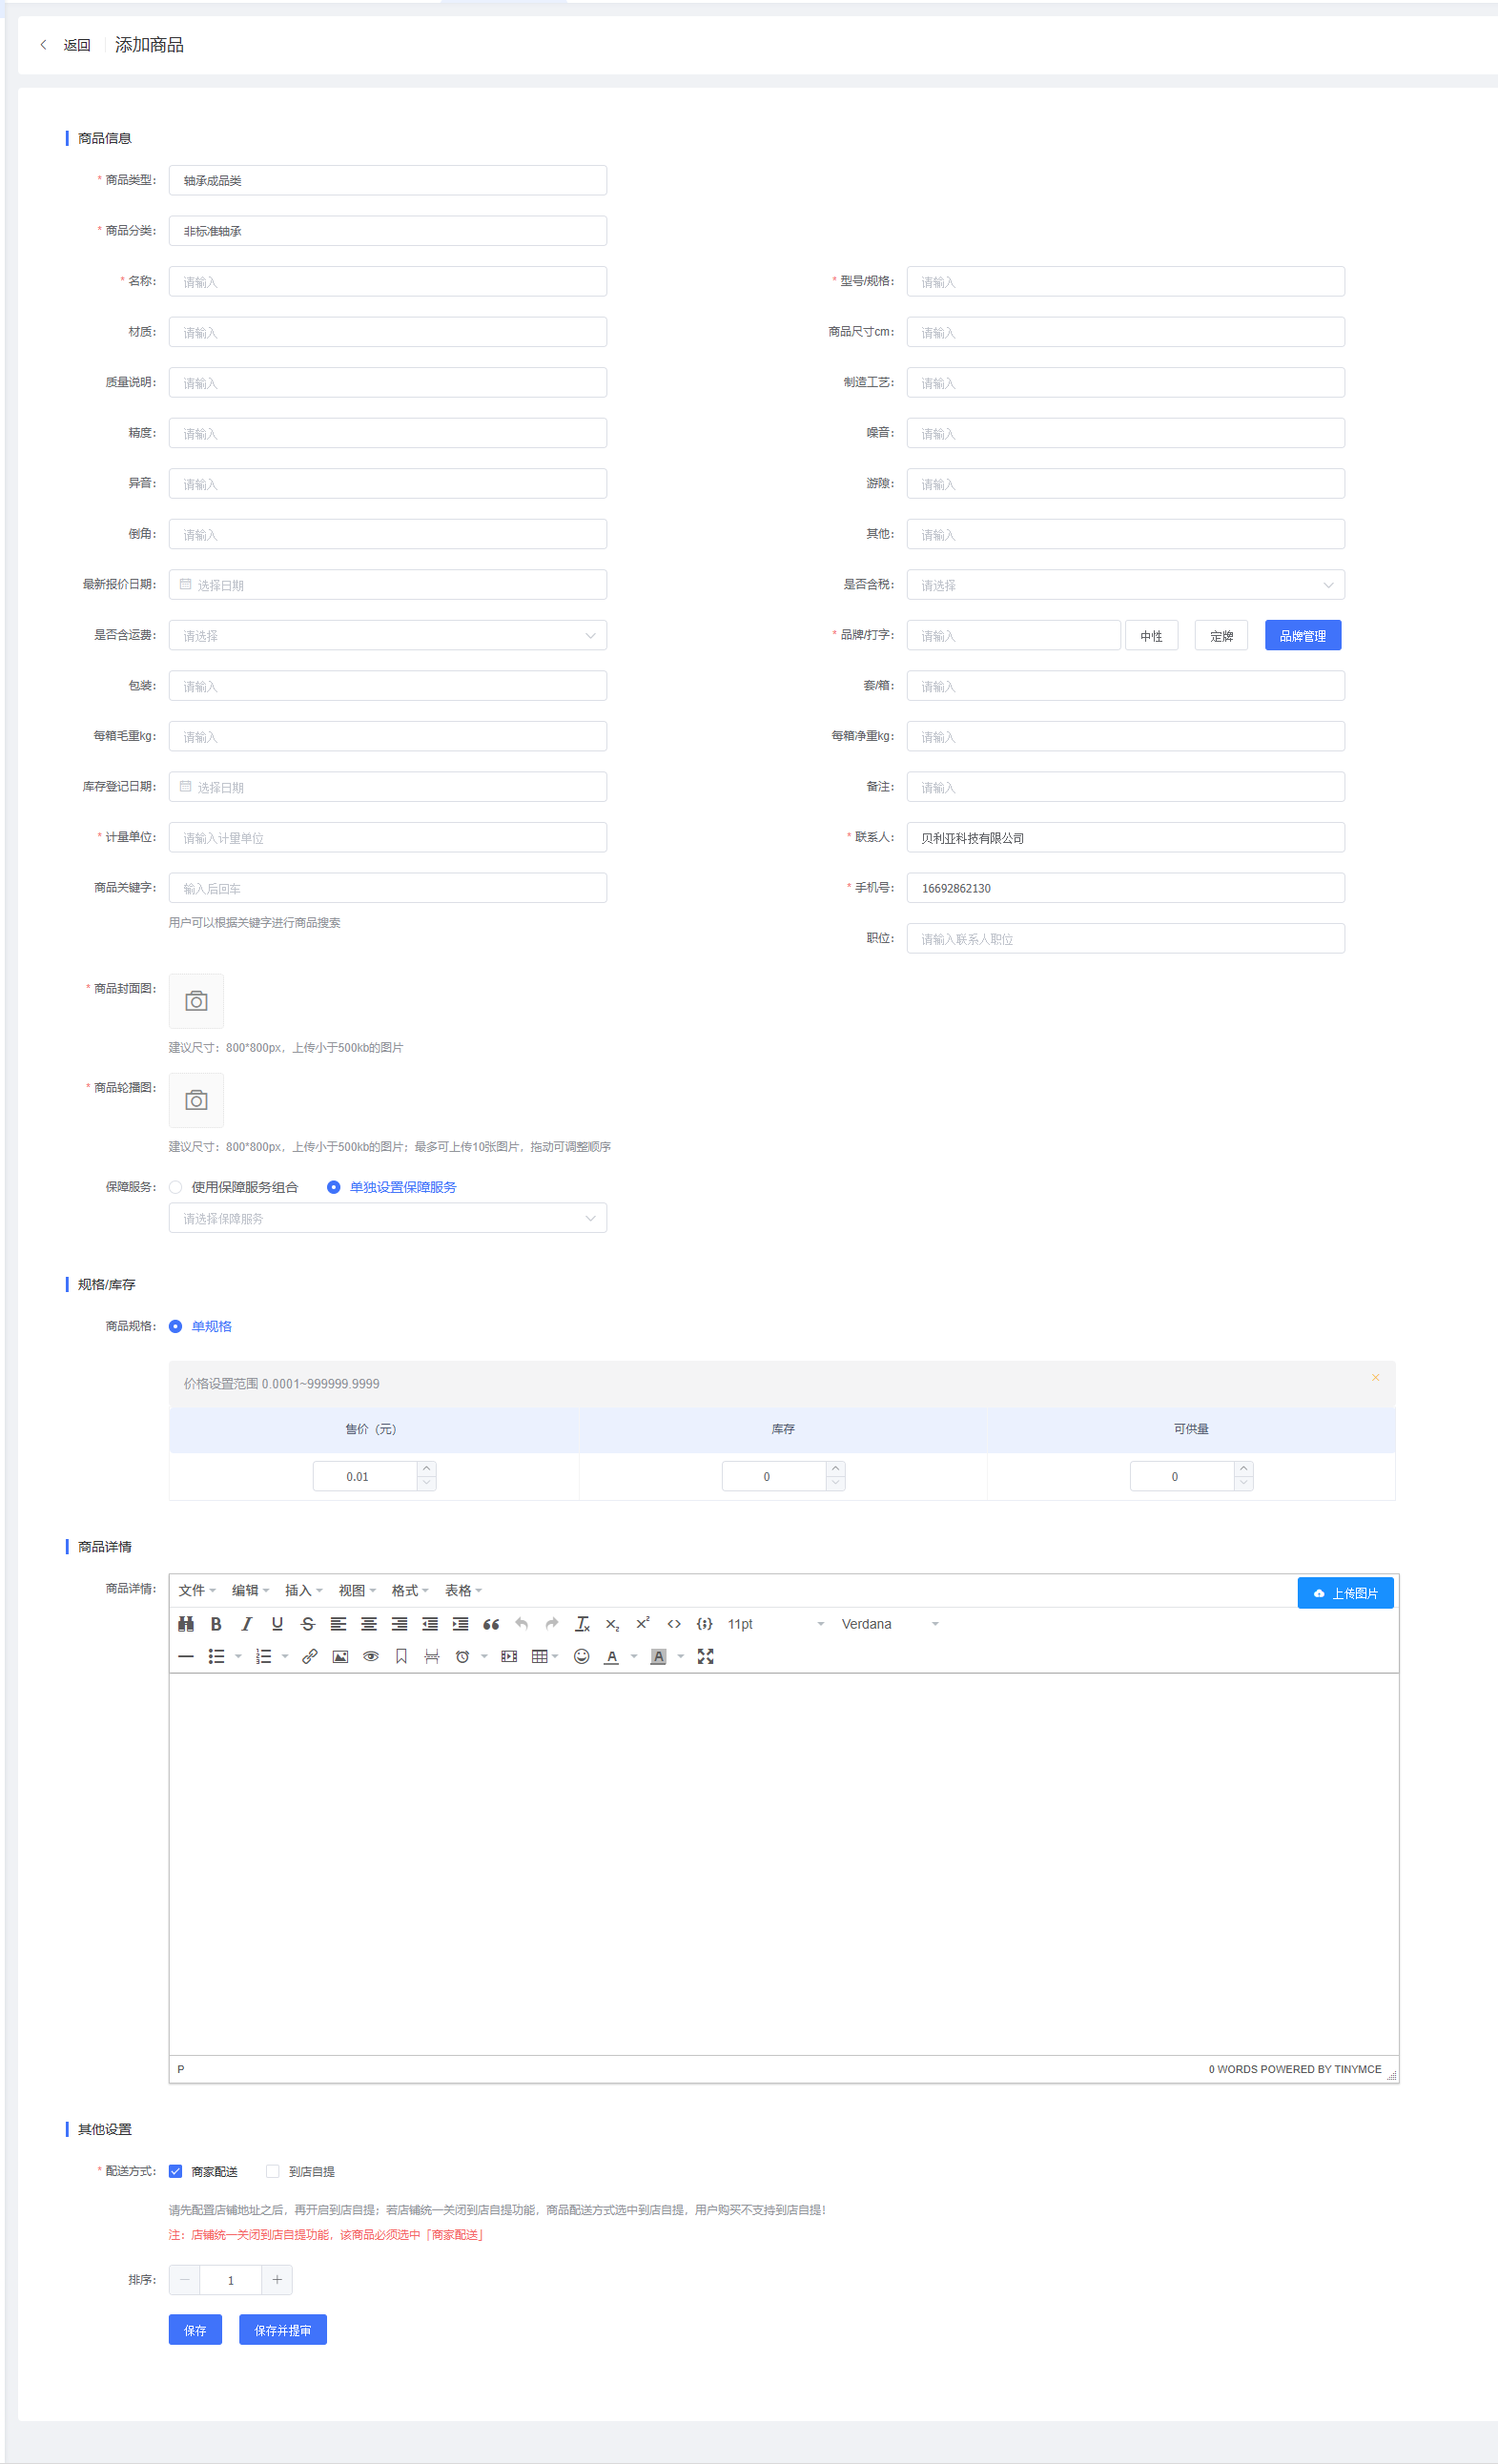Click the 保存并提审 button
The width and height of the screenshot is (1498, 2464).
pyautogui.click(x=282, y=2329)
